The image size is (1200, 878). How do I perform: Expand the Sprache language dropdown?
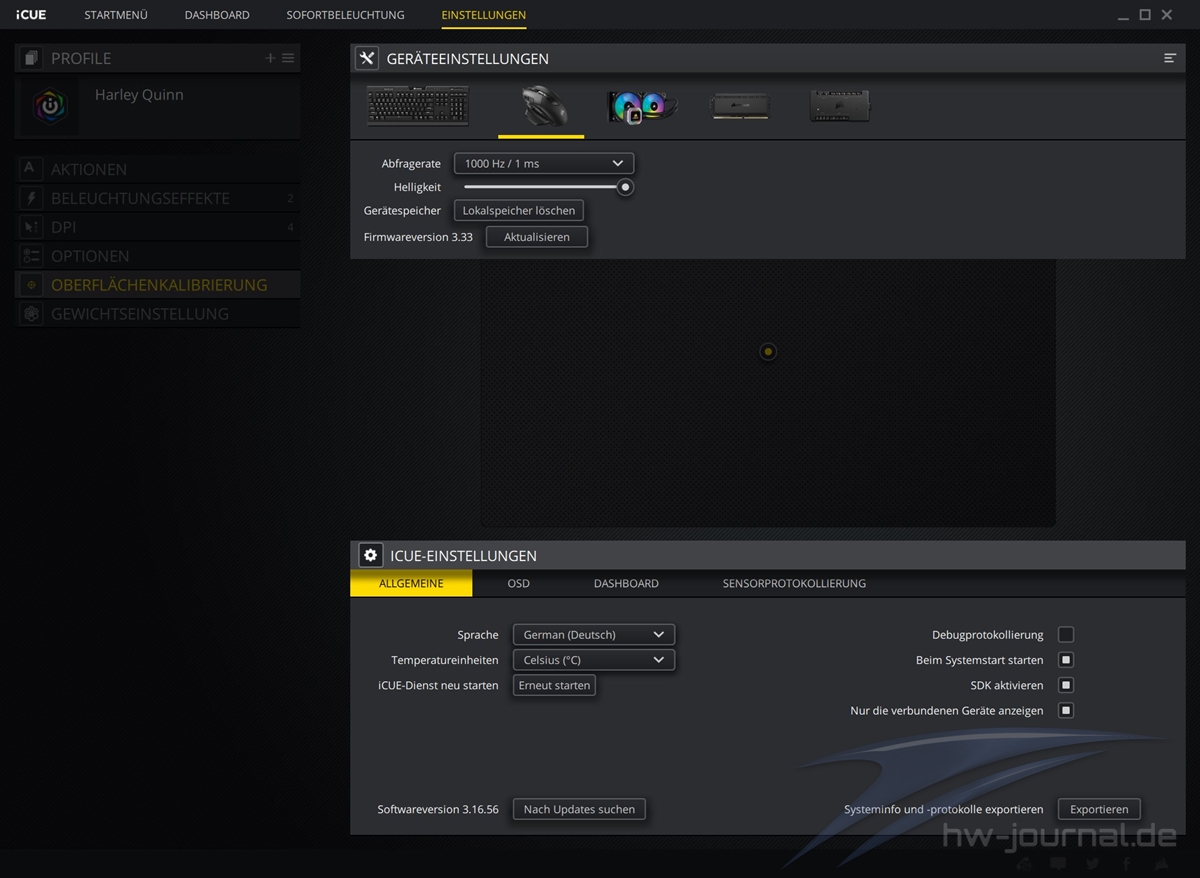point(593,635)
